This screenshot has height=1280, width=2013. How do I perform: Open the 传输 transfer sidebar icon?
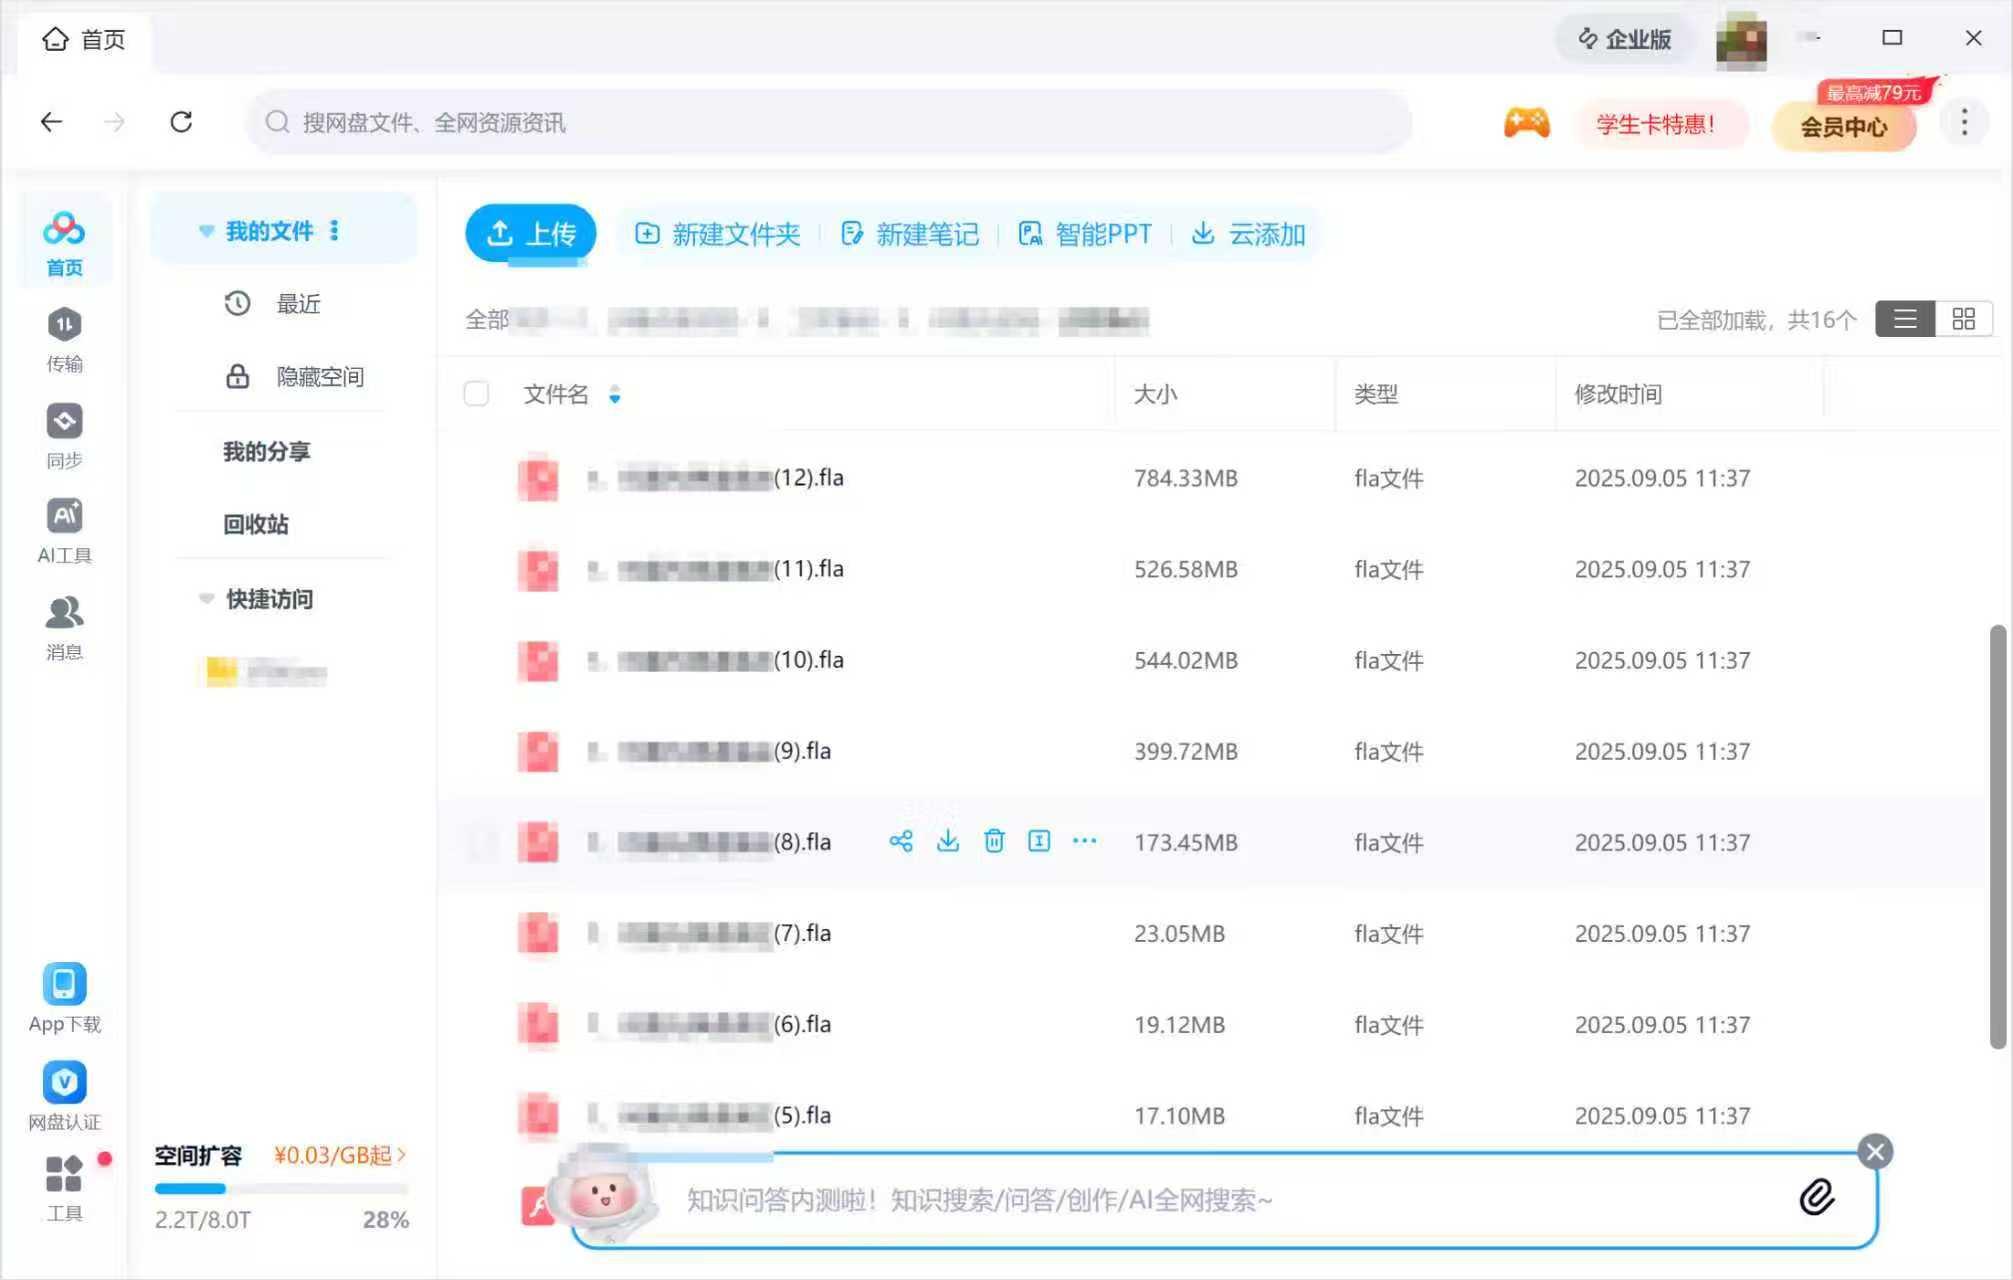click(x=64, y=339)
